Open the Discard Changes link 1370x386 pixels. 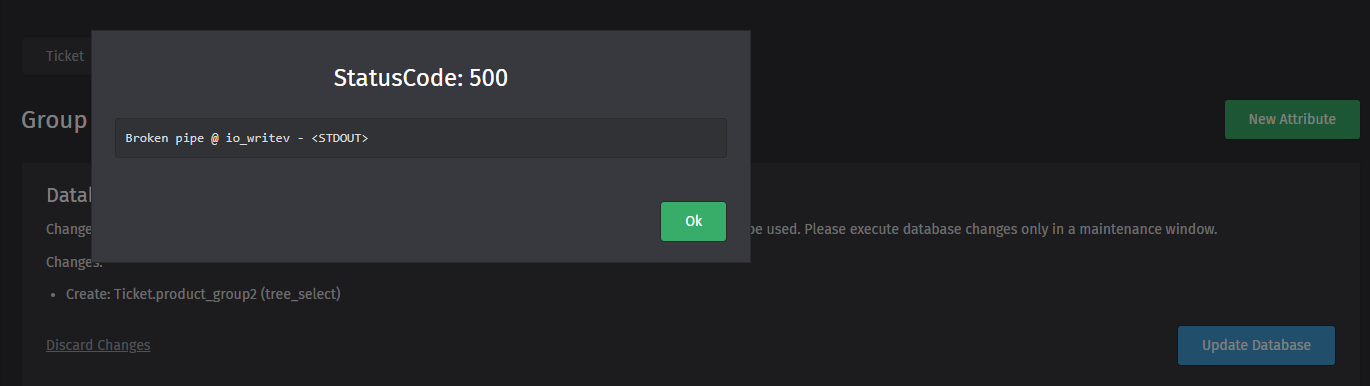click(98, 345)
